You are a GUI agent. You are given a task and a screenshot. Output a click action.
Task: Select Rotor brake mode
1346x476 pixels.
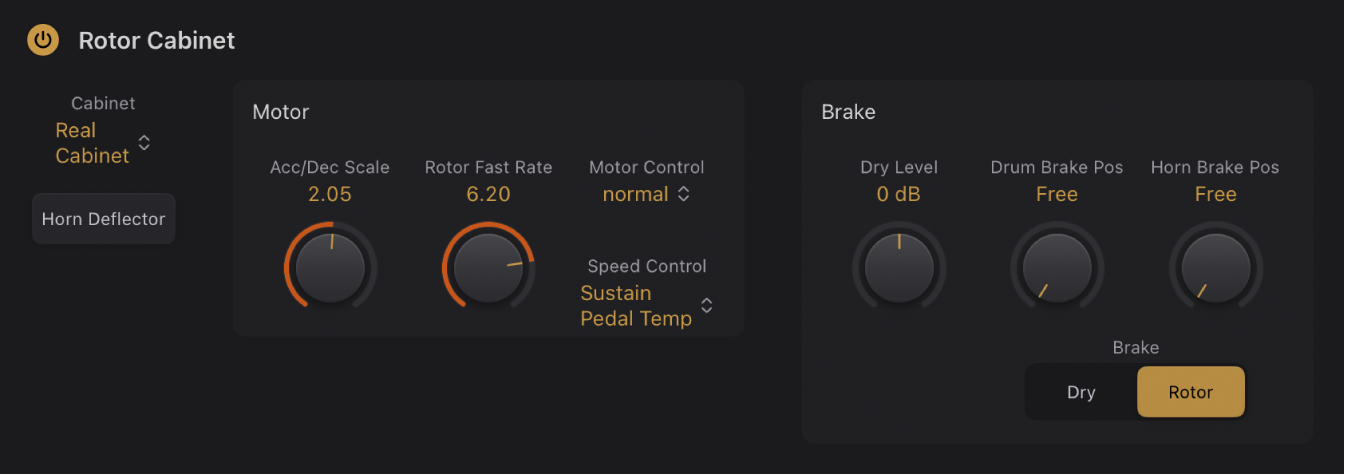point(1191,392)
